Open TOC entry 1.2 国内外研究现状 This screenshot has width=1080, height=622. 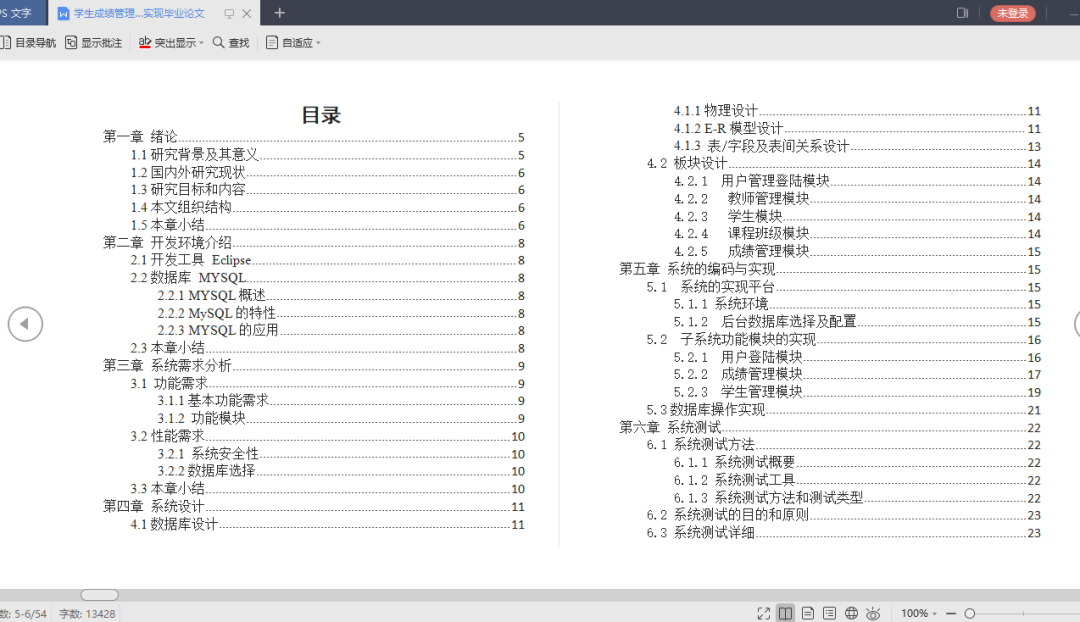(327, 172)
